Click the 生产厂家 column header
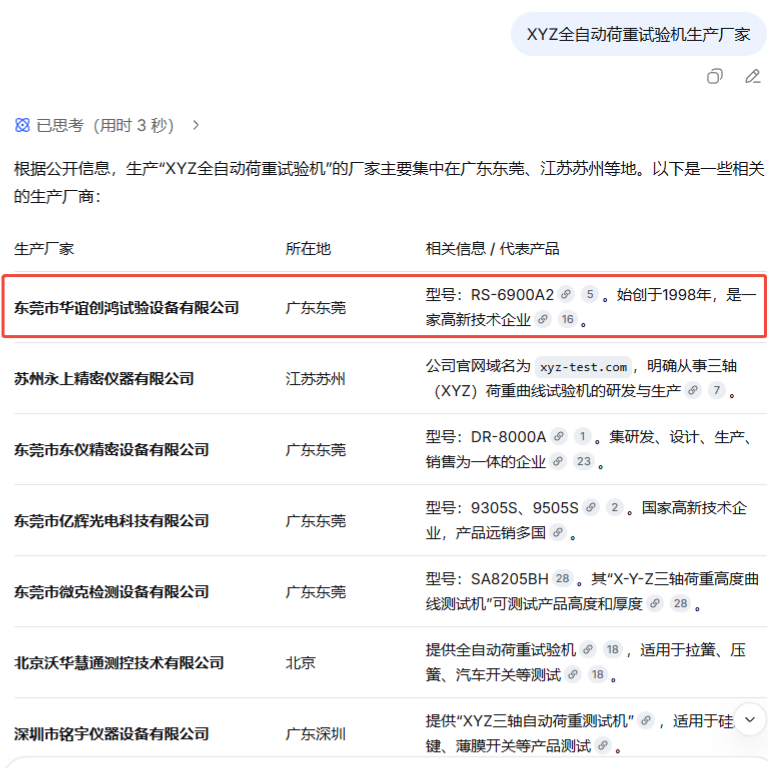Screen dimensions: 768x768 point(44,249)
